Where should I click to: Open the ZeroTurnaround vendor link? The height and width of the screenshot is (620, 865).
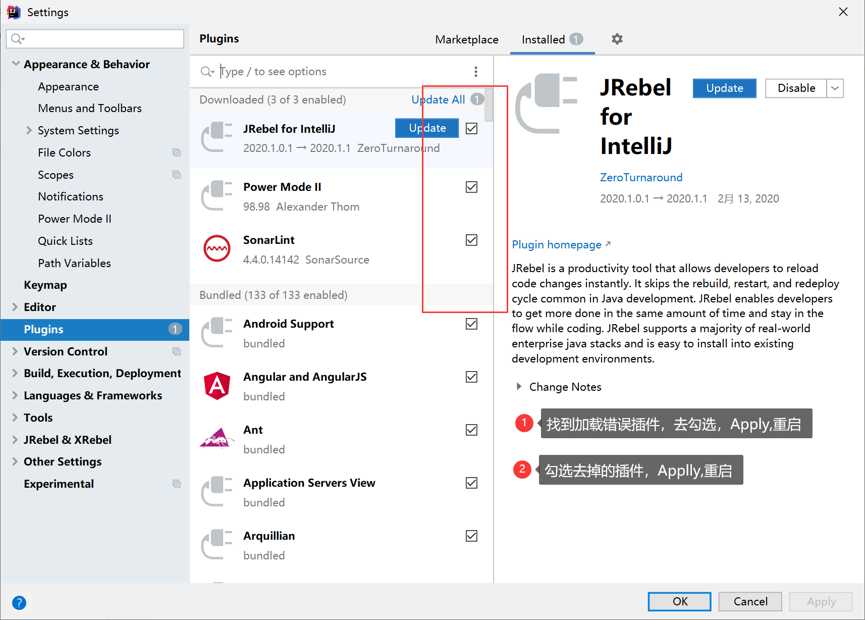click(641, 177)
